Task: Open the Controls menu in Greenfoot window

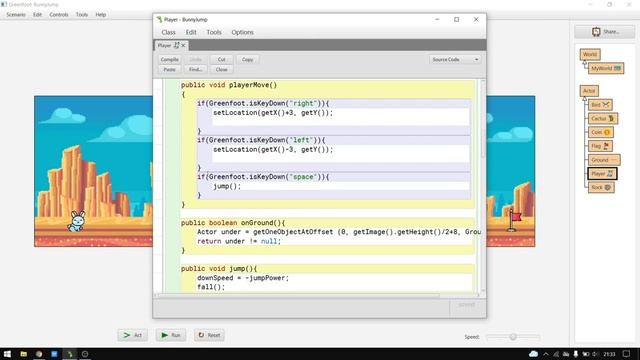Action: click(59, 15)
